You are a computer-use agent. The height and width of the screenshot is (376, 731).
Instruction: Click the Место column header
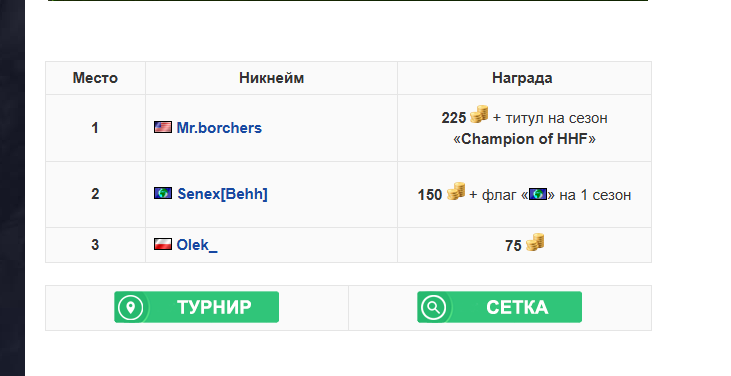95,78
